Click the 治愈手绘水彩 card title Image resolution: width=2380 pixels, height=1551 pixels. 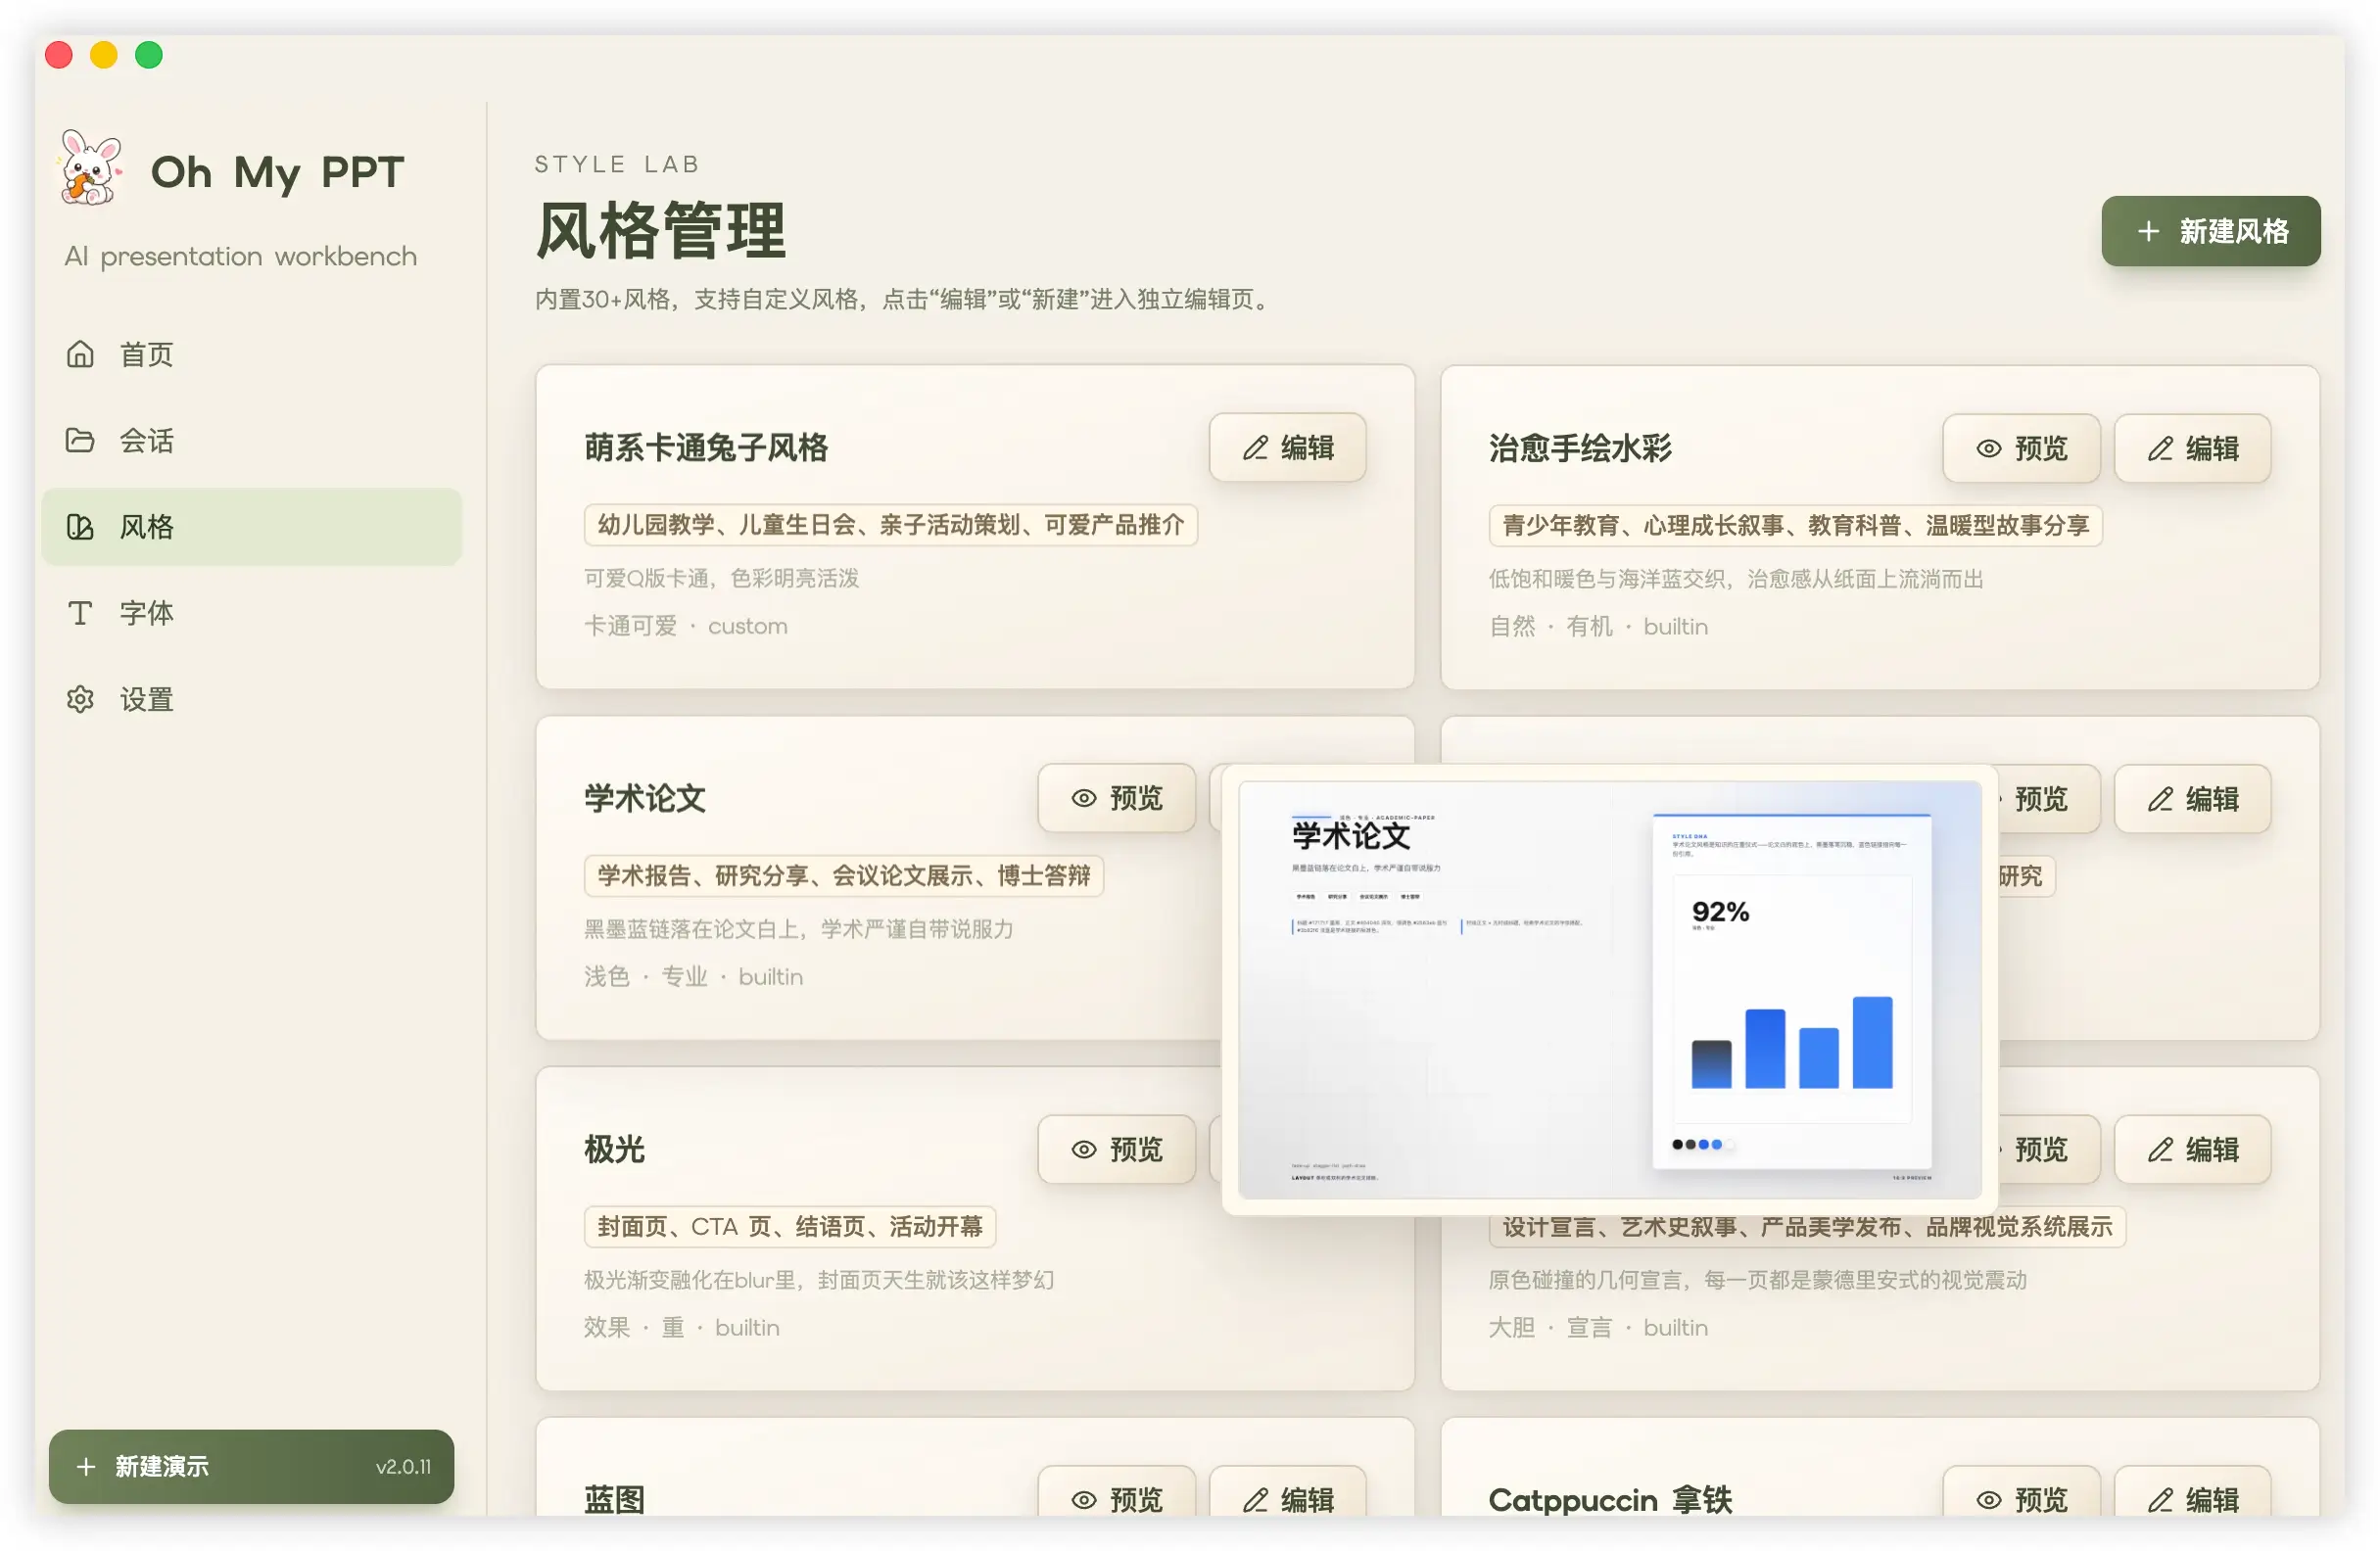click(1580, 449)
